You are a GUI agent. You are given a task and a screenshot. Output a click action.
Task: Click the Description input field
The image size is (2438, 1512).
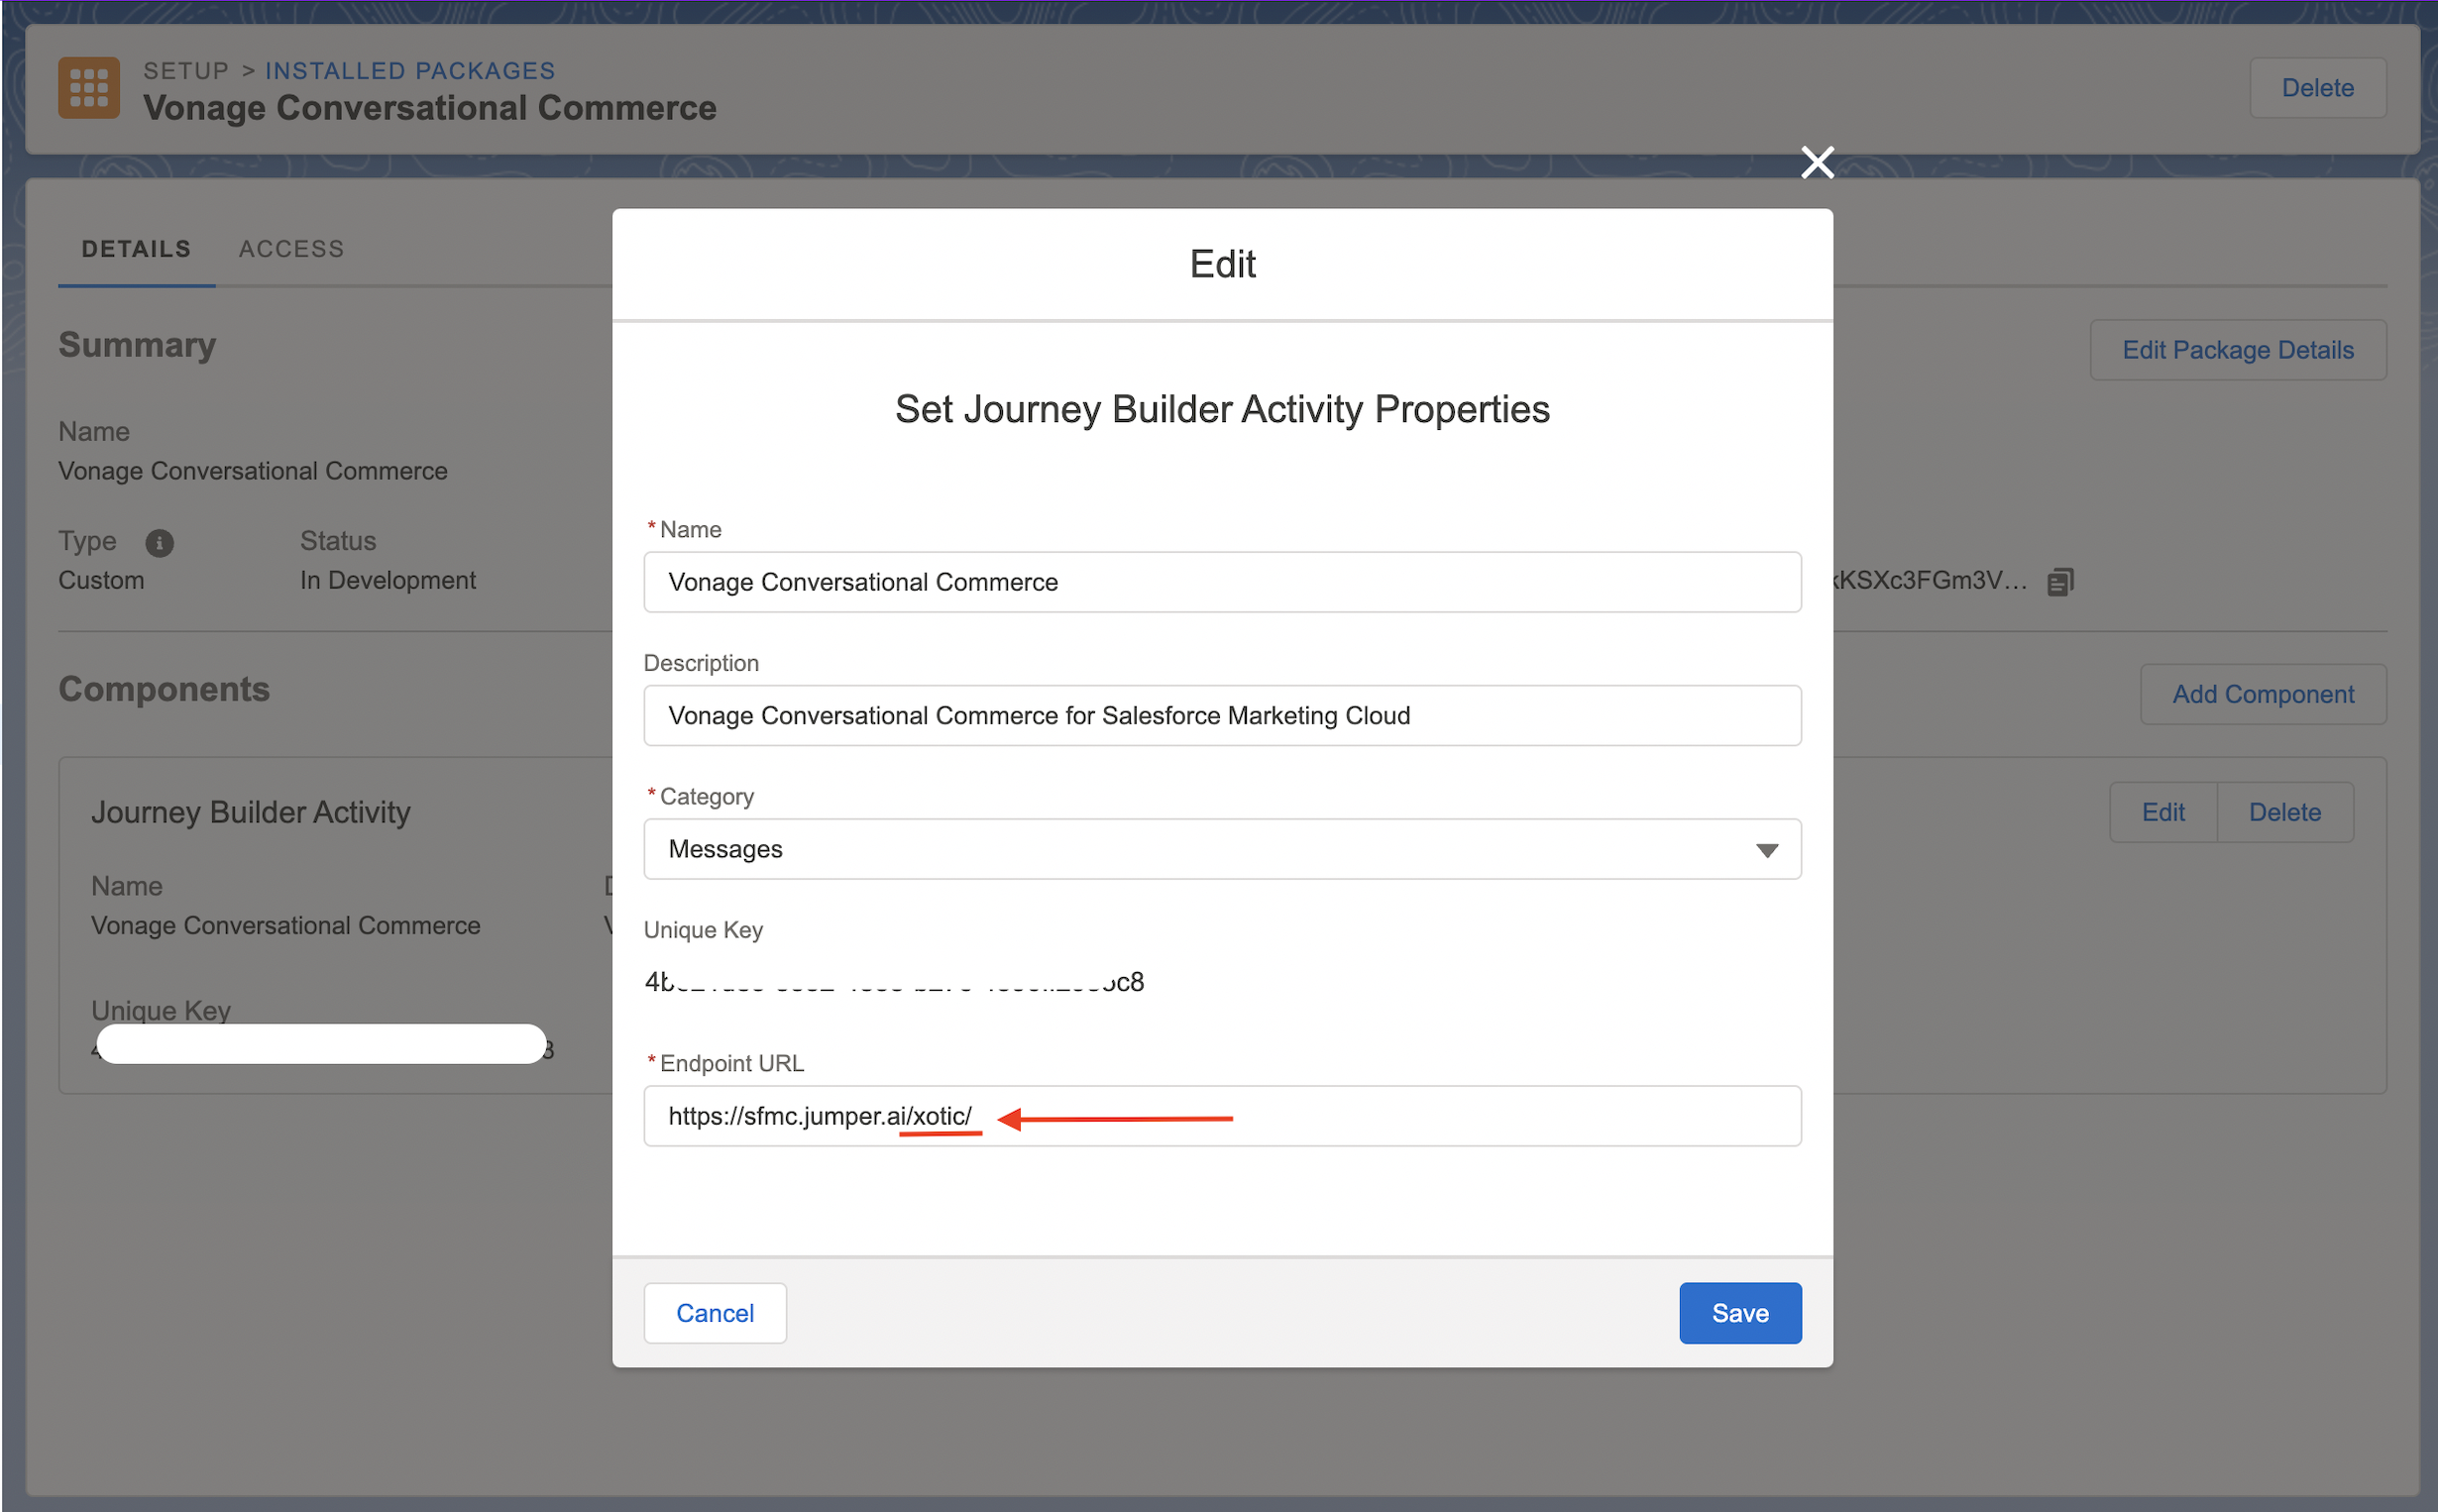[x=1222, y=716]
